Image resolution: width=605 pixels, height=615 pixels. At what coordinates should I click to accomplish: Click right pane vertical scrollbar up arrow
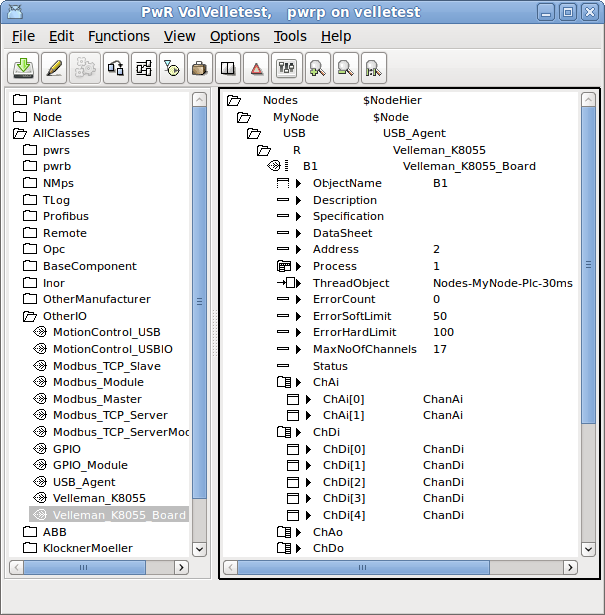pyautogui.click(x=588, y=100)
